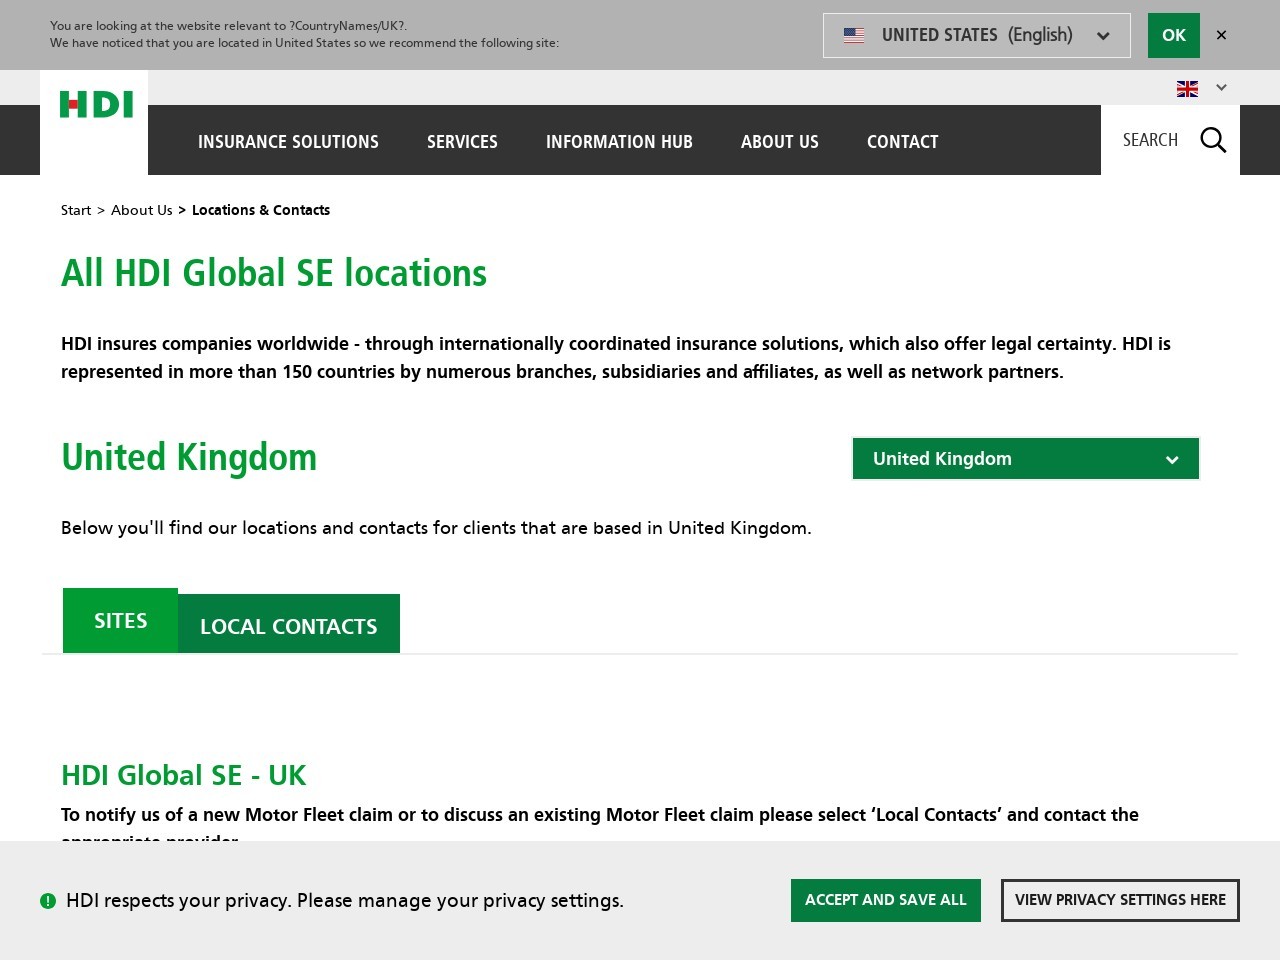This screenshot has width=1280, height=960.
Task: Click the privacy information icon
Action: [x=46, y=900]
